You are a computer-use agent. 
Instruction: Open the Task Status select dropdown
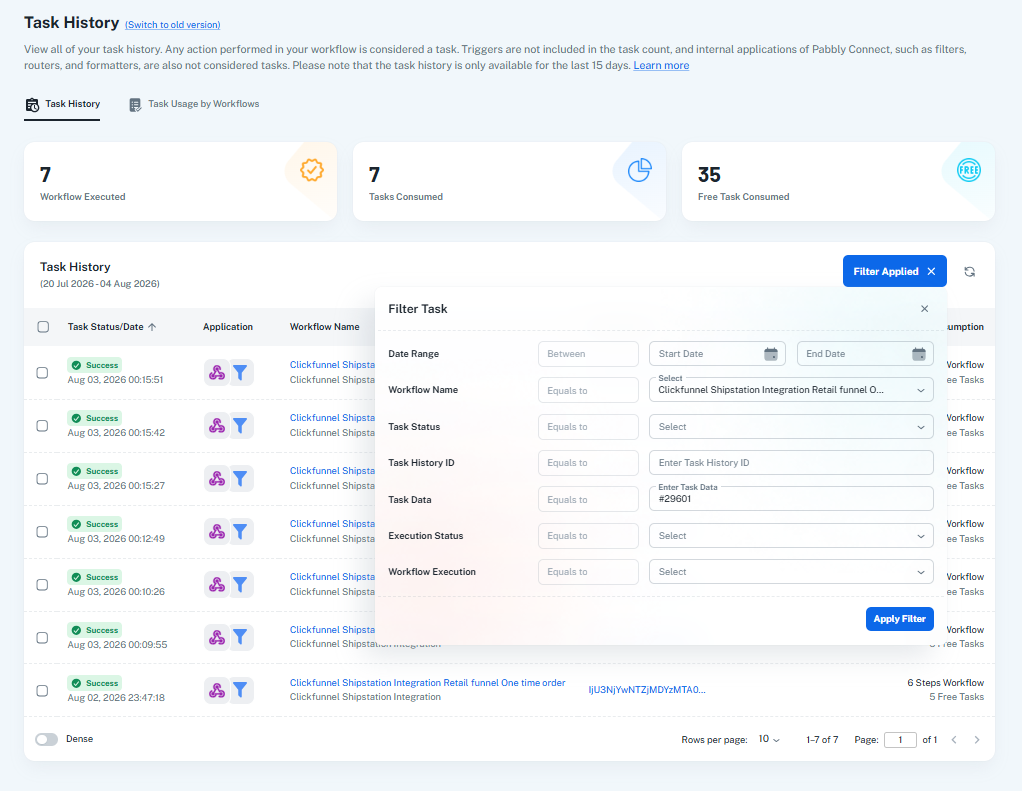point(791,427)
